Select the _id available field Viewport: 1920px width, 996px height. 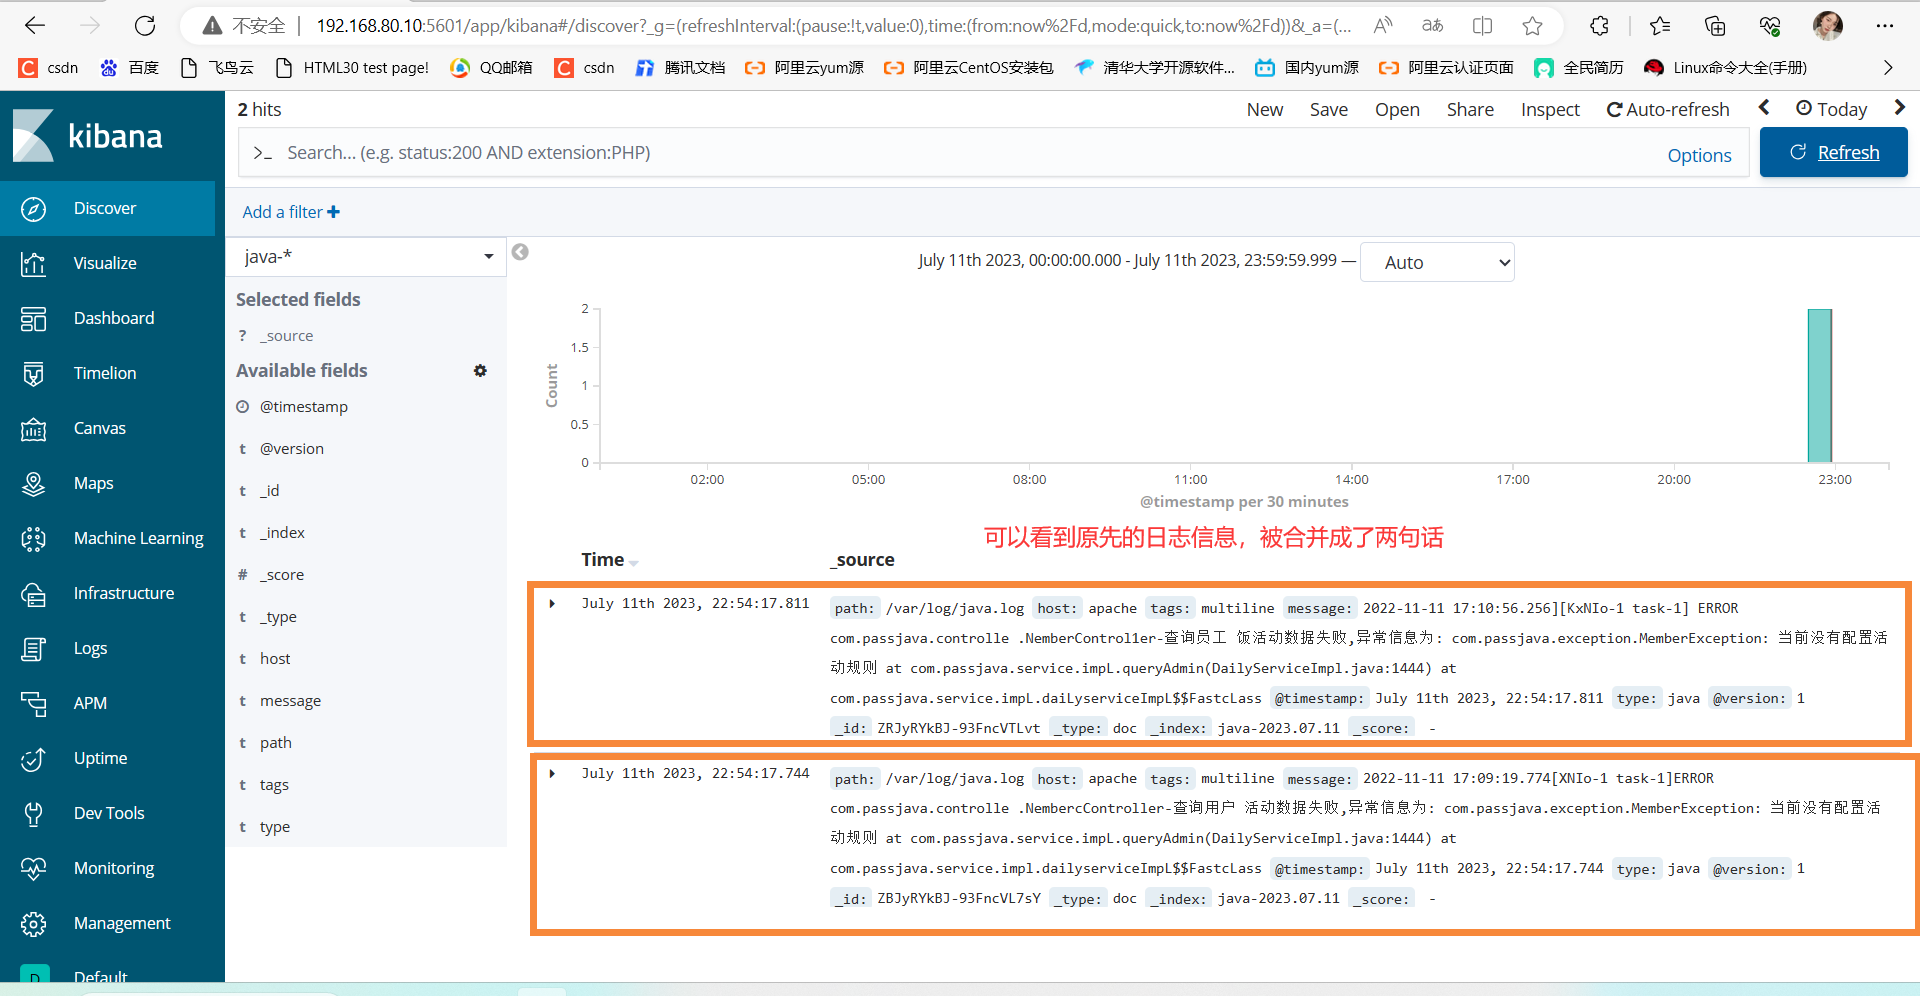[x=269, y=491]
